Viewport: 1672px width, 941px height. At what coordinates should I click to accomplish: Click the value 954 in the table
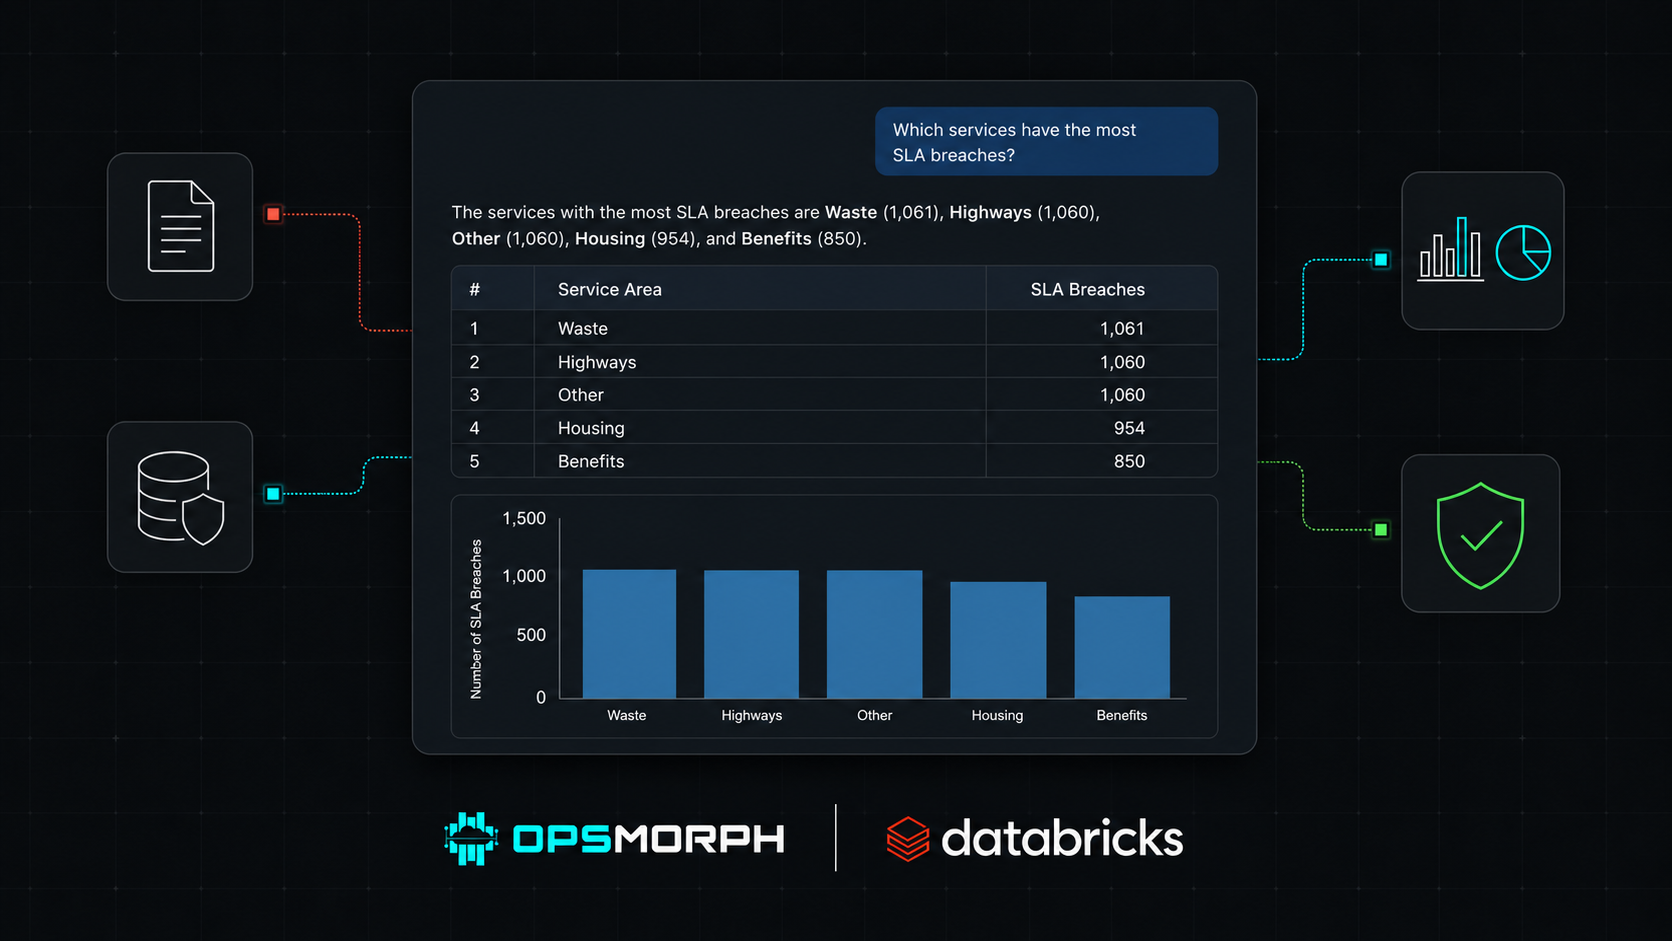tap(1129, 428)
